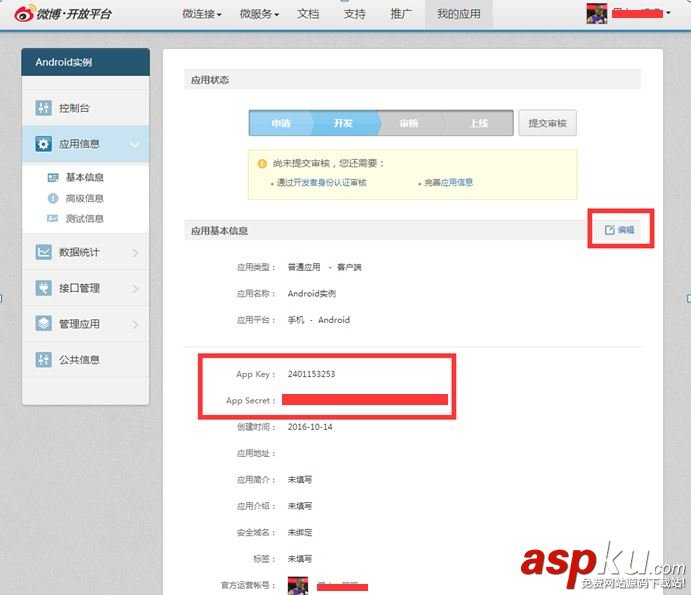Click the 开发 progress step

click(x=343, y=123)
